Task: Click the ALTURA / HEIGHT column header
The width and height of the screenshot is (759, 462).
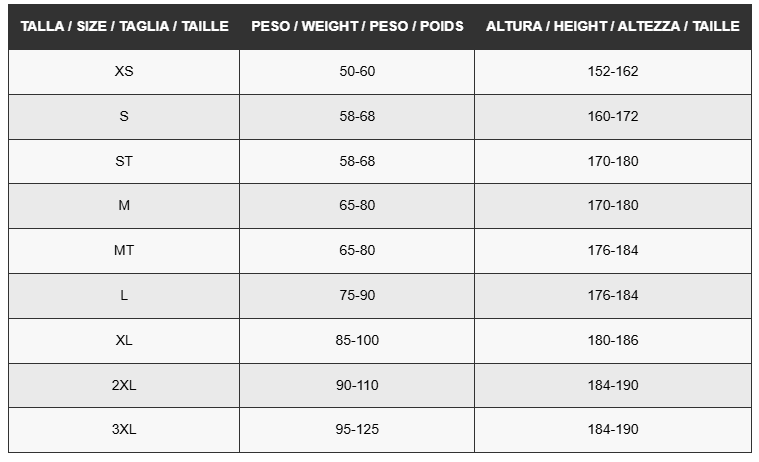Action: tap(613, 26)
